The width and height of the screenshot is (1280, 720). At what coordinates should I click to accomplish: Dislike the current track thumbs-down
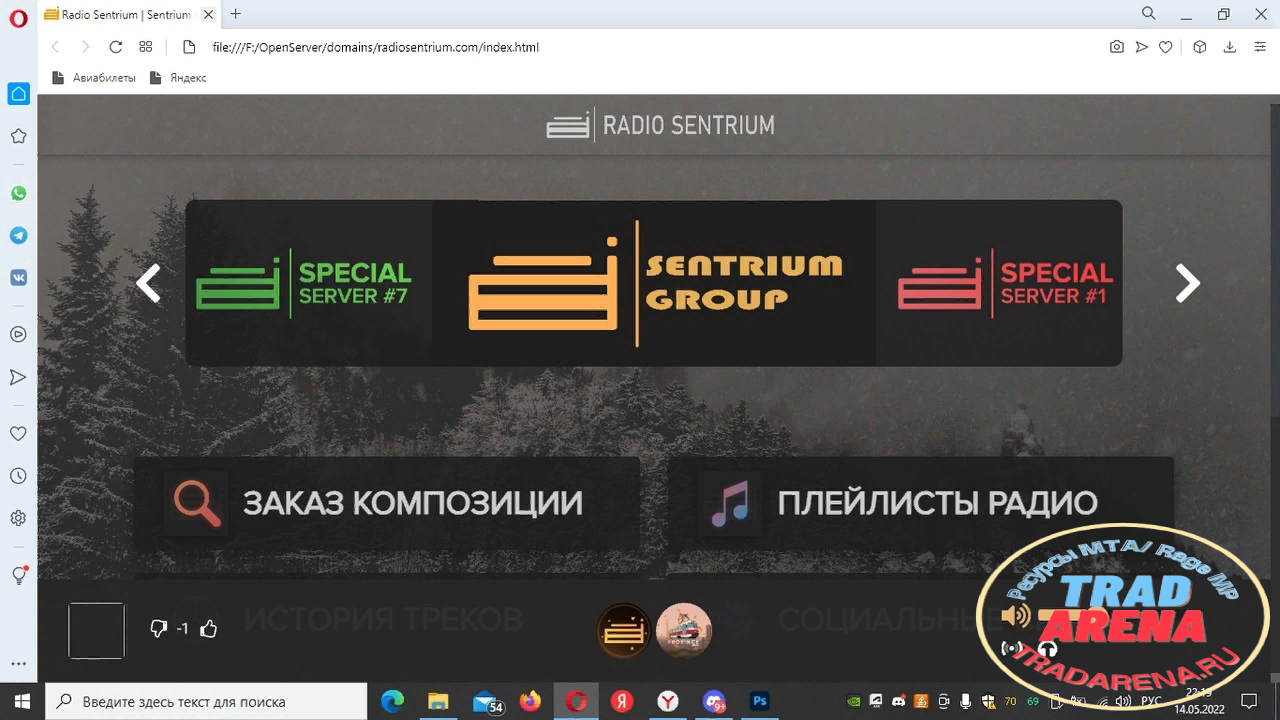(158, 629)
